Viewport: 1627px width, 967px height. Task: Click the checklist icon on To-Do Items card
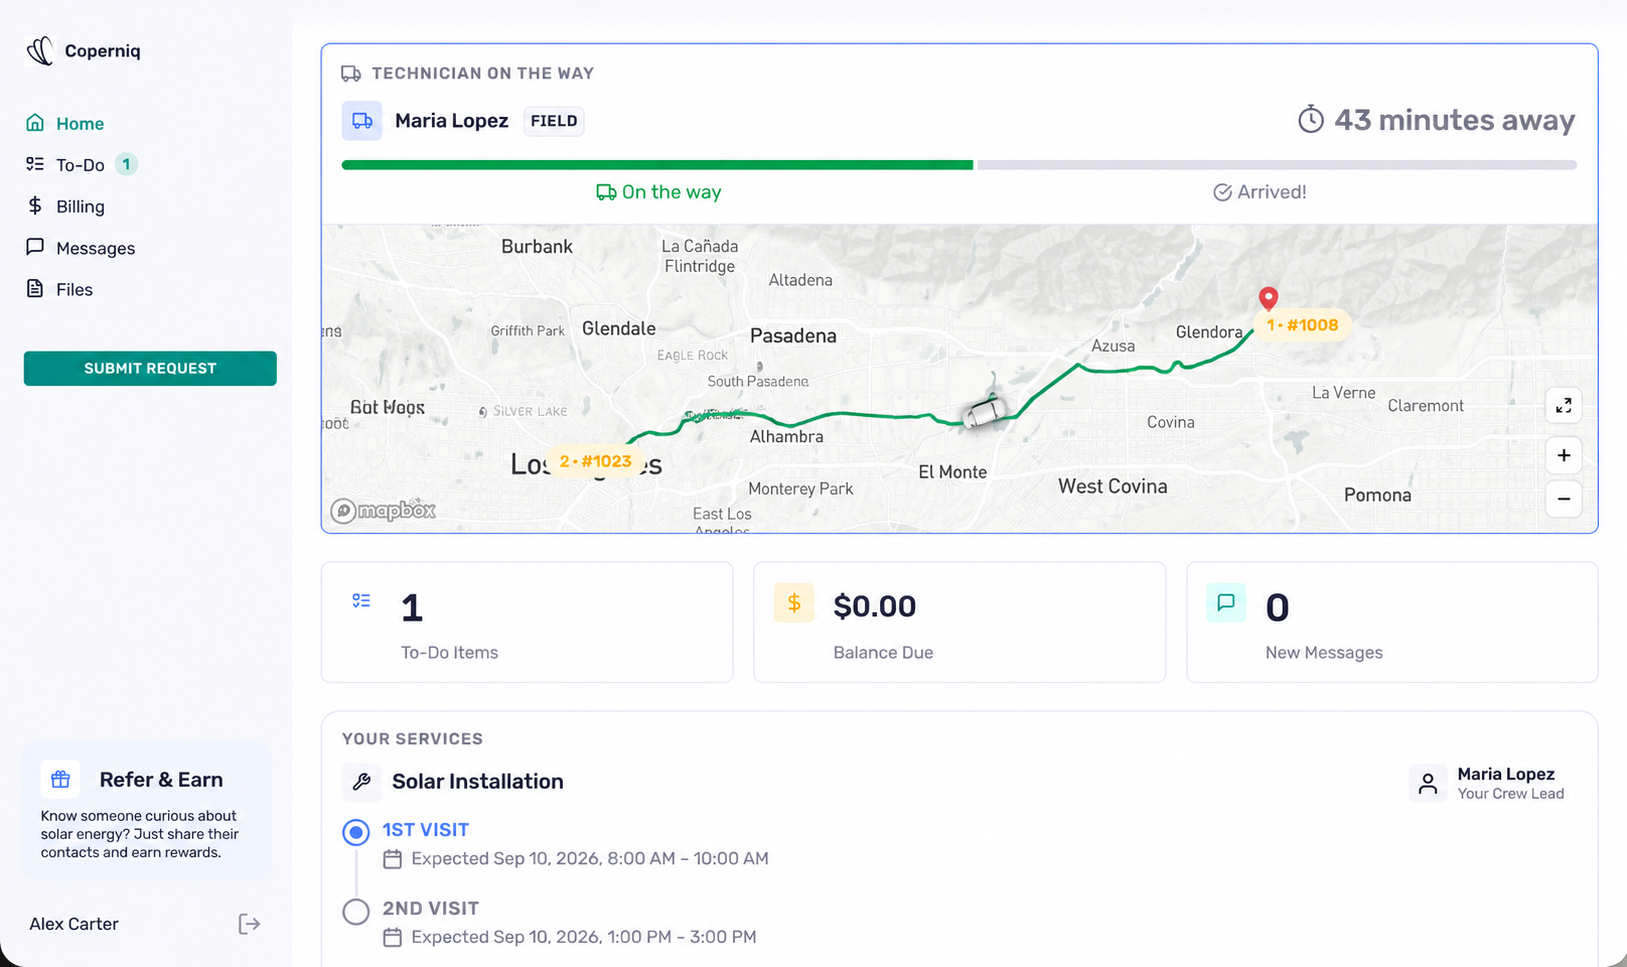click(361, 601)
